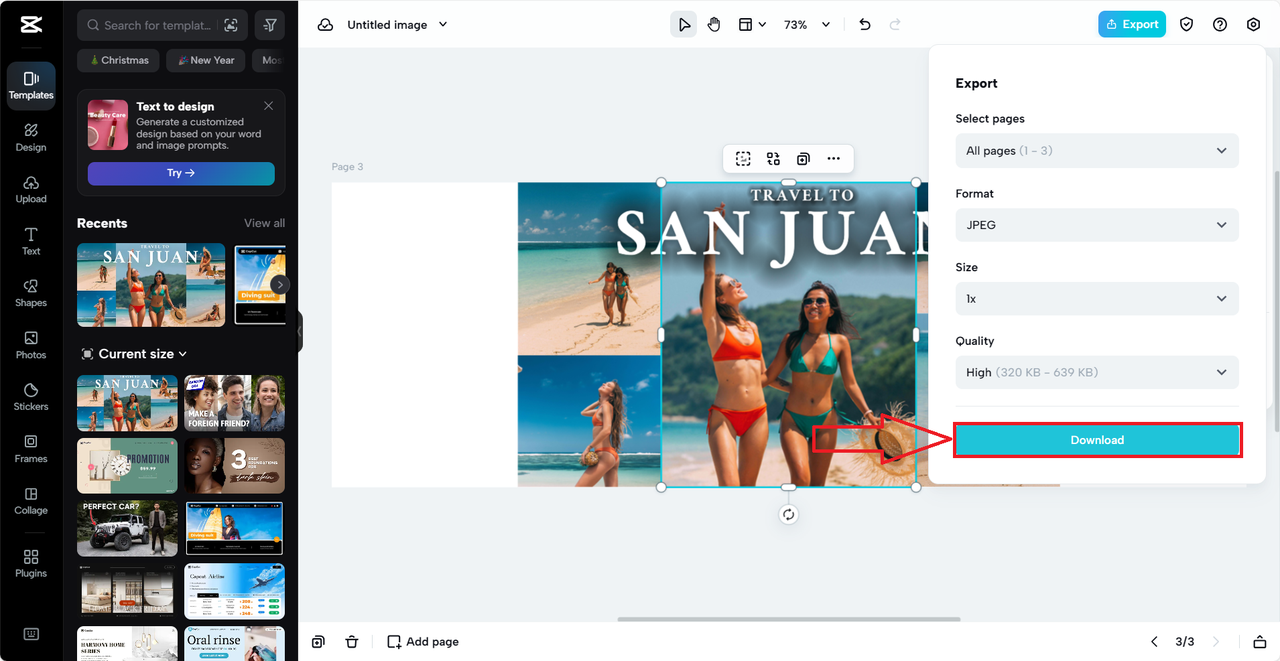Screen dimensions: 1280x661
Task: Select the Christmas category chip
Action: tap(119, 60)
